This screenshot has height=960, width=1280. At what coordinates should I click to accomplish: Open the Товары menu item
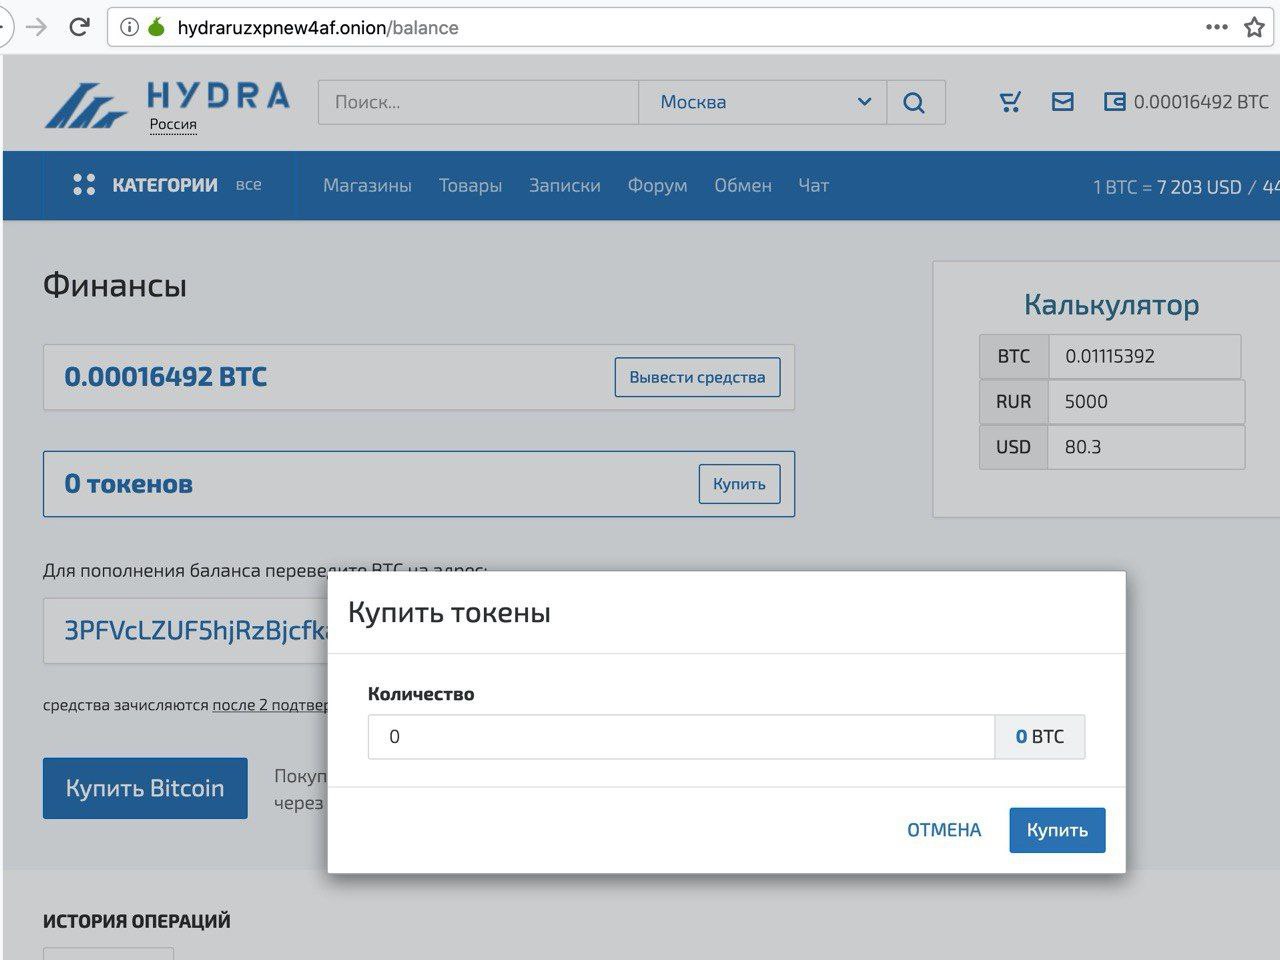coord(470,185)
